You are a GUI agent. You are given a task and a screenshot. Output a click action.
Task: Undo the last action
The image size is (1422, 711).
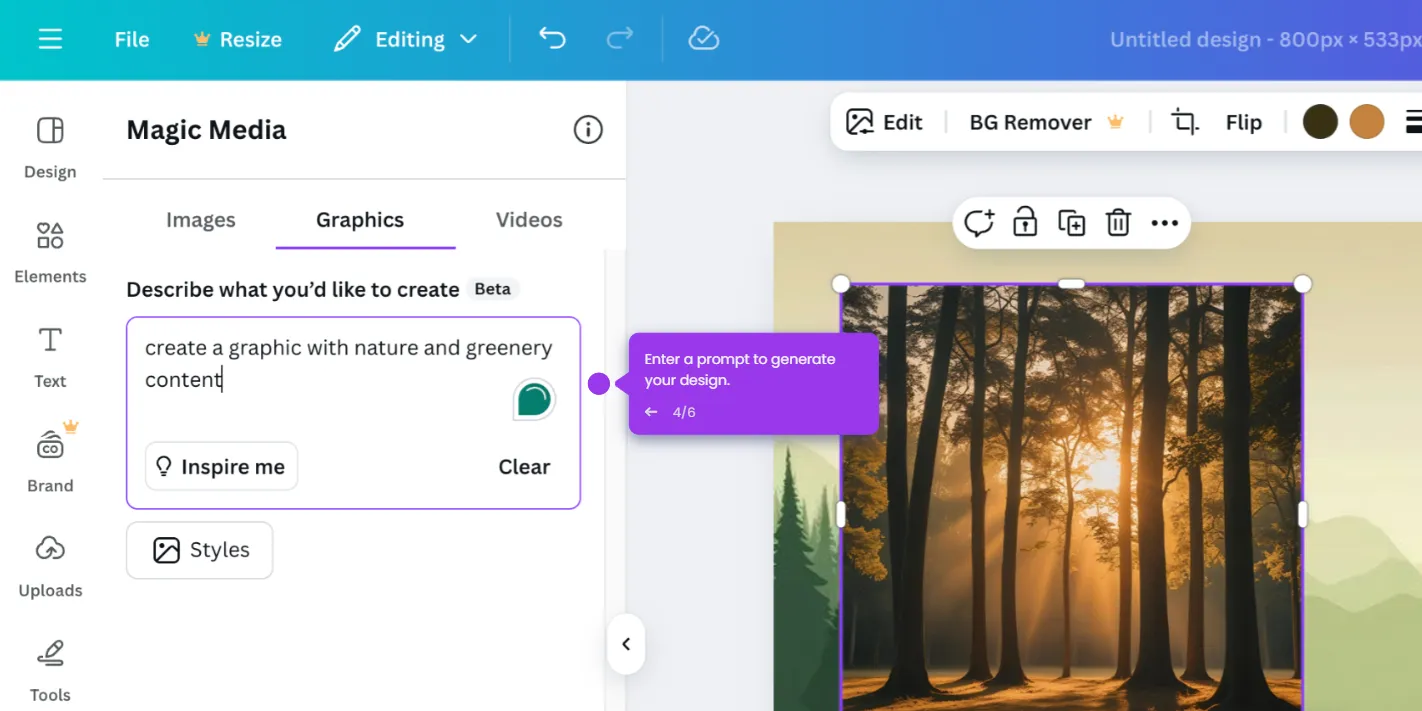tap(551, 38)
